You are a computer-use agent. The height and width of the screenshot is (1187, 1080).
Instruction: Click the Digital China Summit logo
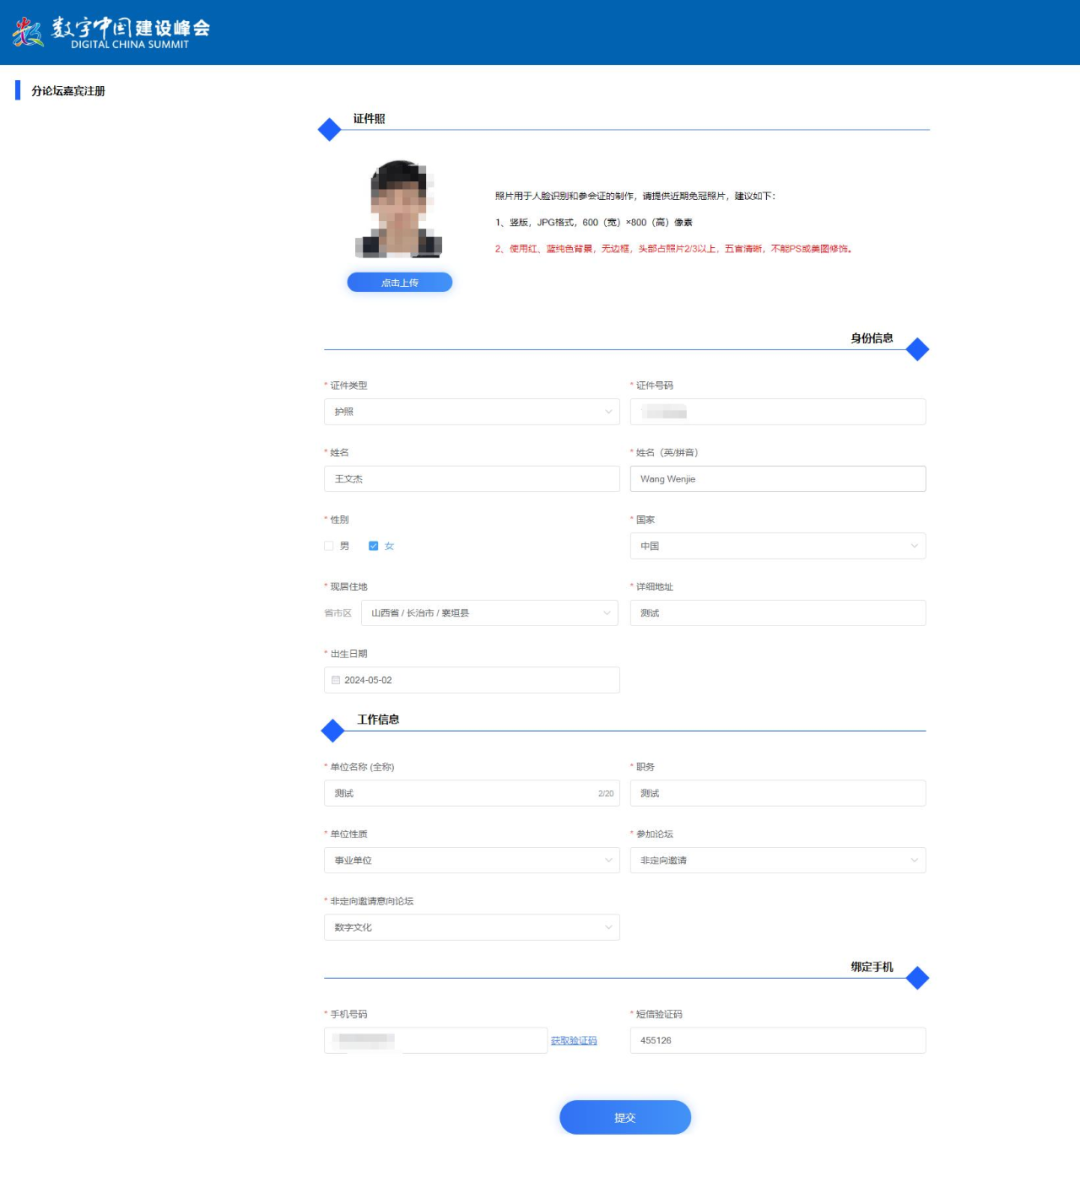[111, 32]
